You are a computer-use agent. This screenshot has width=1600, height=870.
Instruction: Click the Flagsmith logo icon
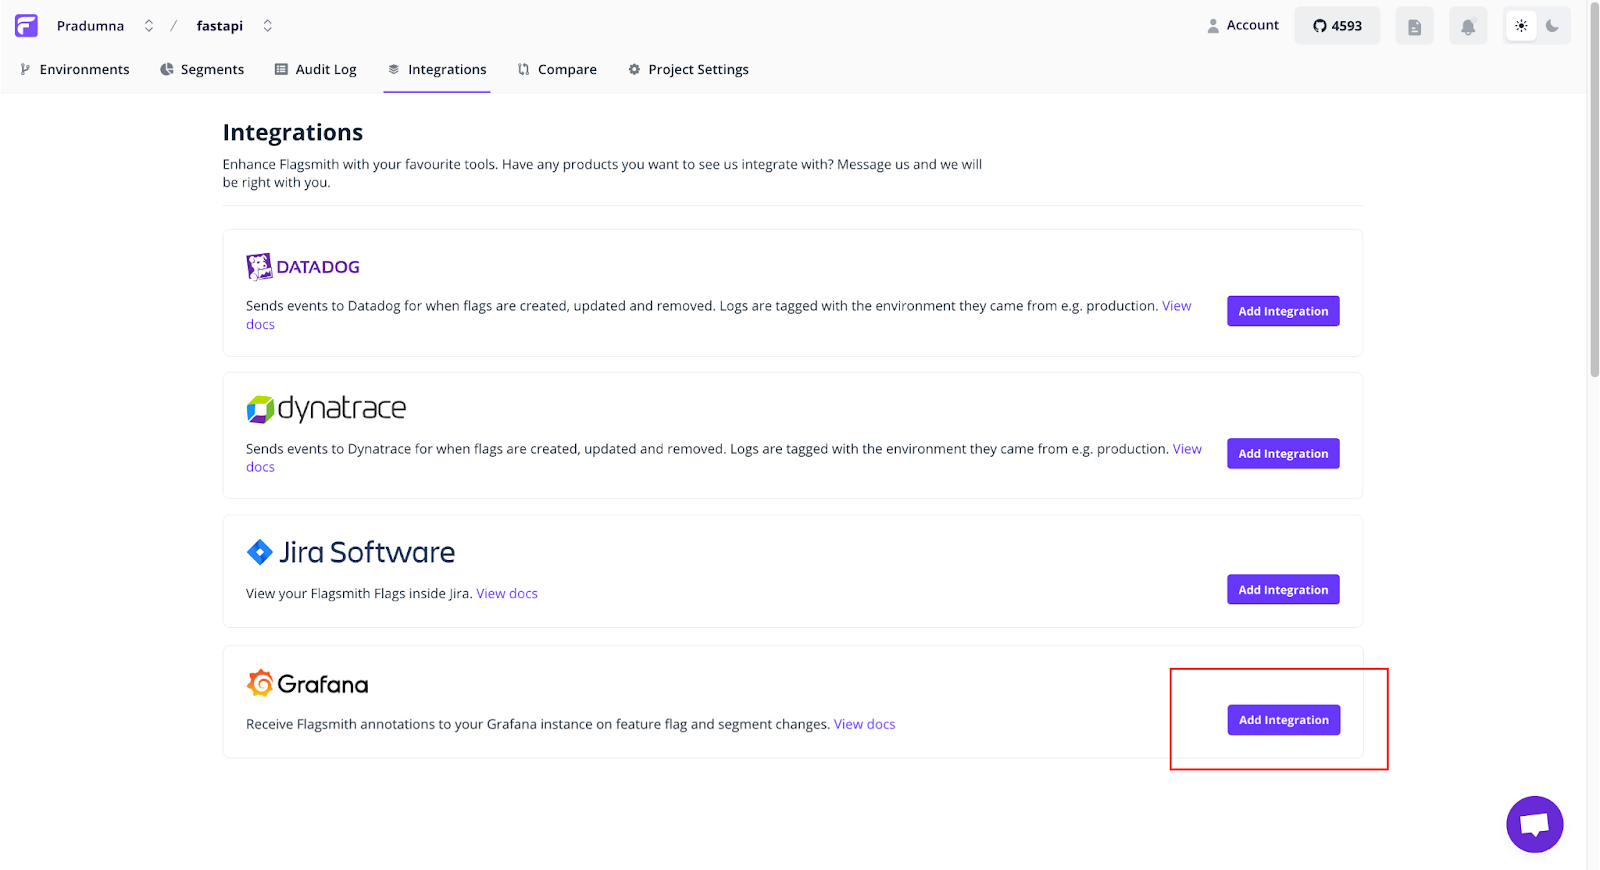27,26
